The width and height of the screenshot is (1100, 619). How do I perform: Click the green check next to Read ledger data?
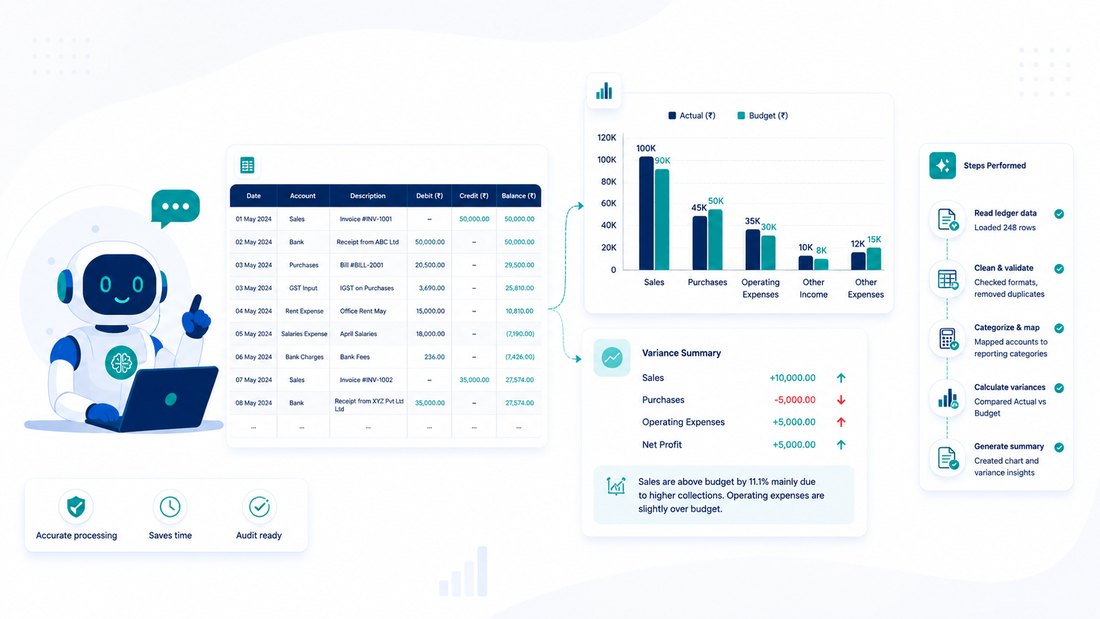point(1059,213)
